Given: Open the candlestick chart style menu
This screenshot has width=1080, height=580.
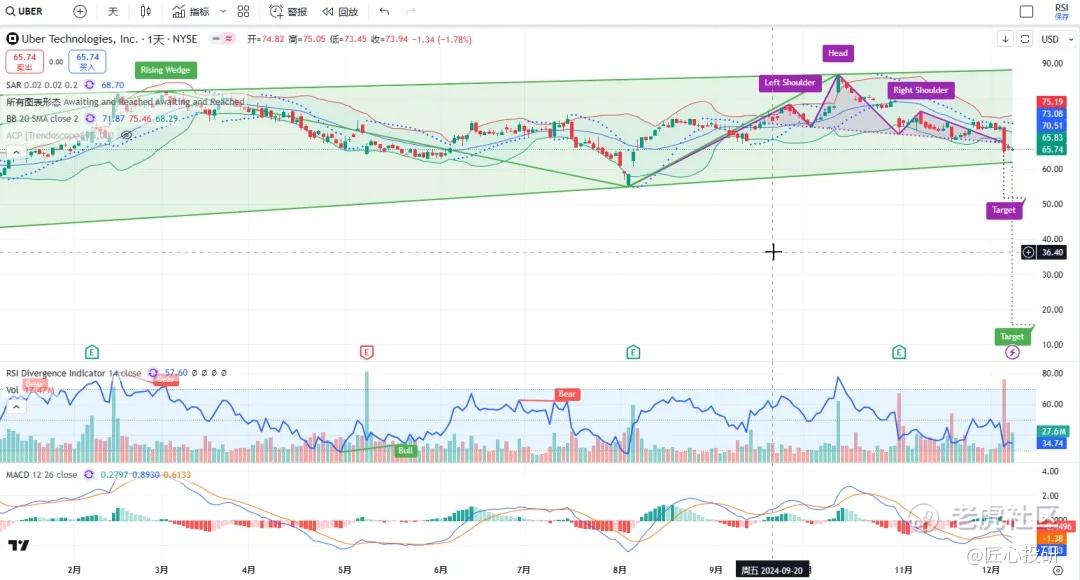Looking at the screenshot, I should pyautogui.click(x=145, y=11).
